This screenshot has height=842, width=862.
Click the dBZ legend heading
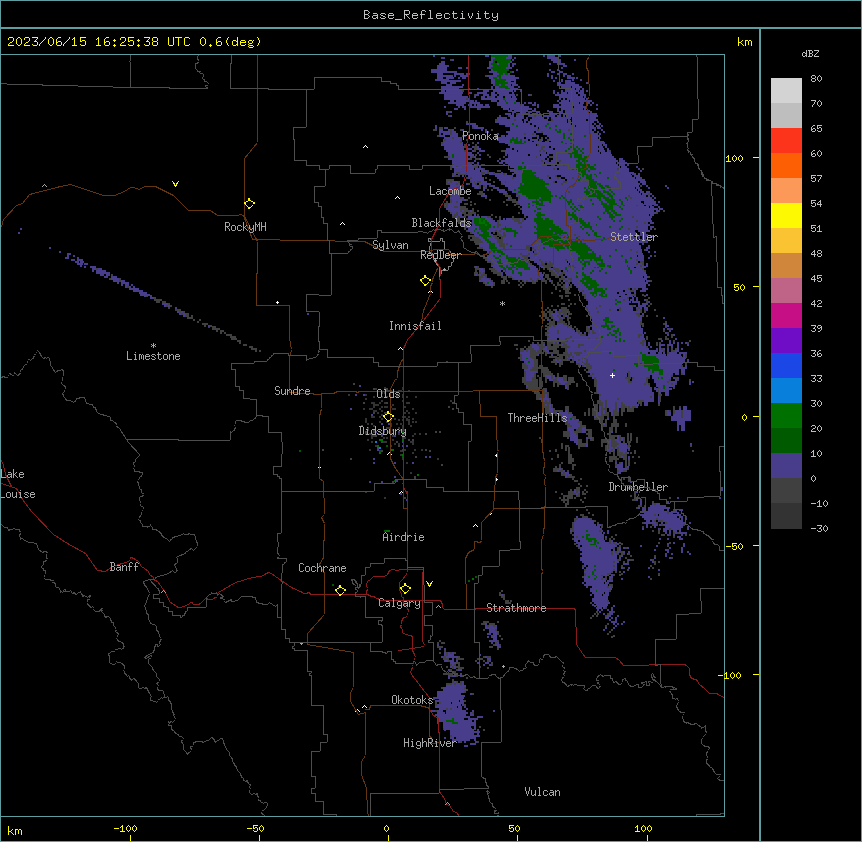click(810, 54)
